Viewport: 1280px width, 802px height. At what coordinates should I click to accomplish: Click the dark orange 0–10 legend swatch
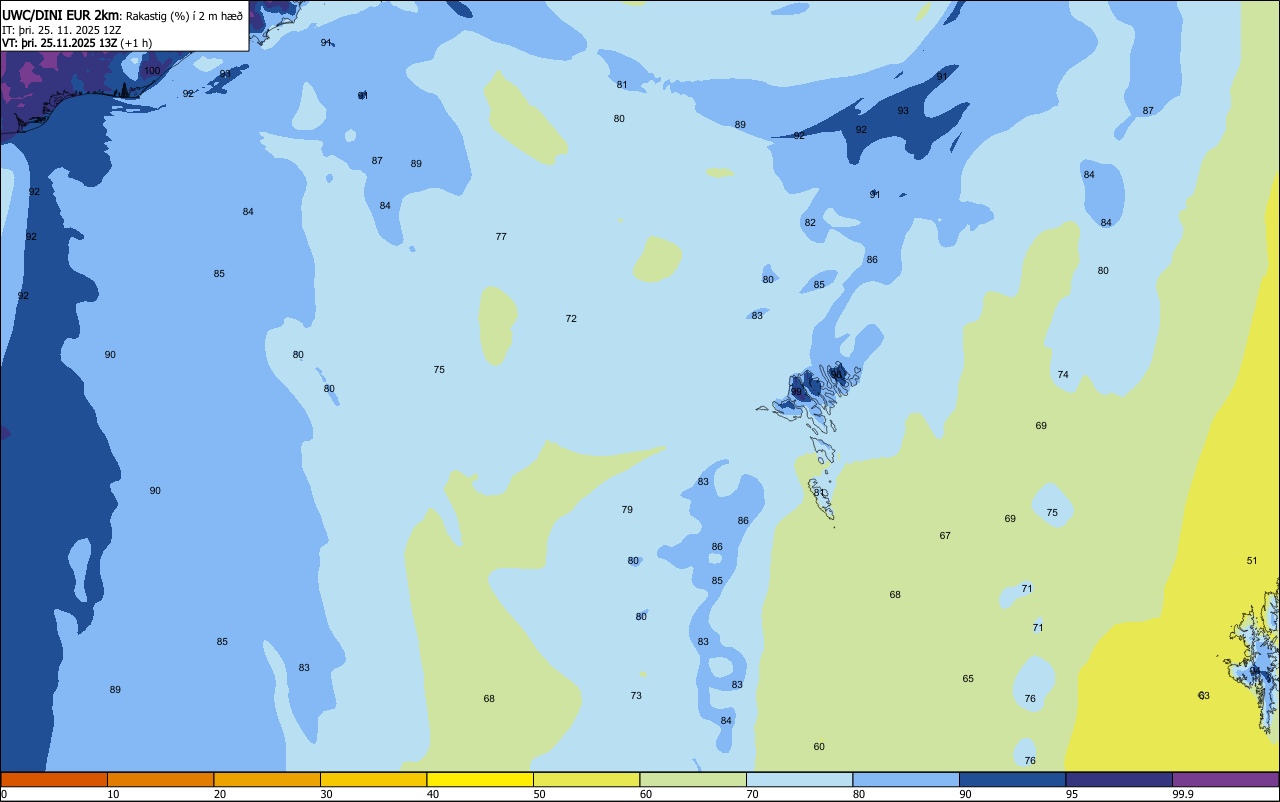click(54, 779)
